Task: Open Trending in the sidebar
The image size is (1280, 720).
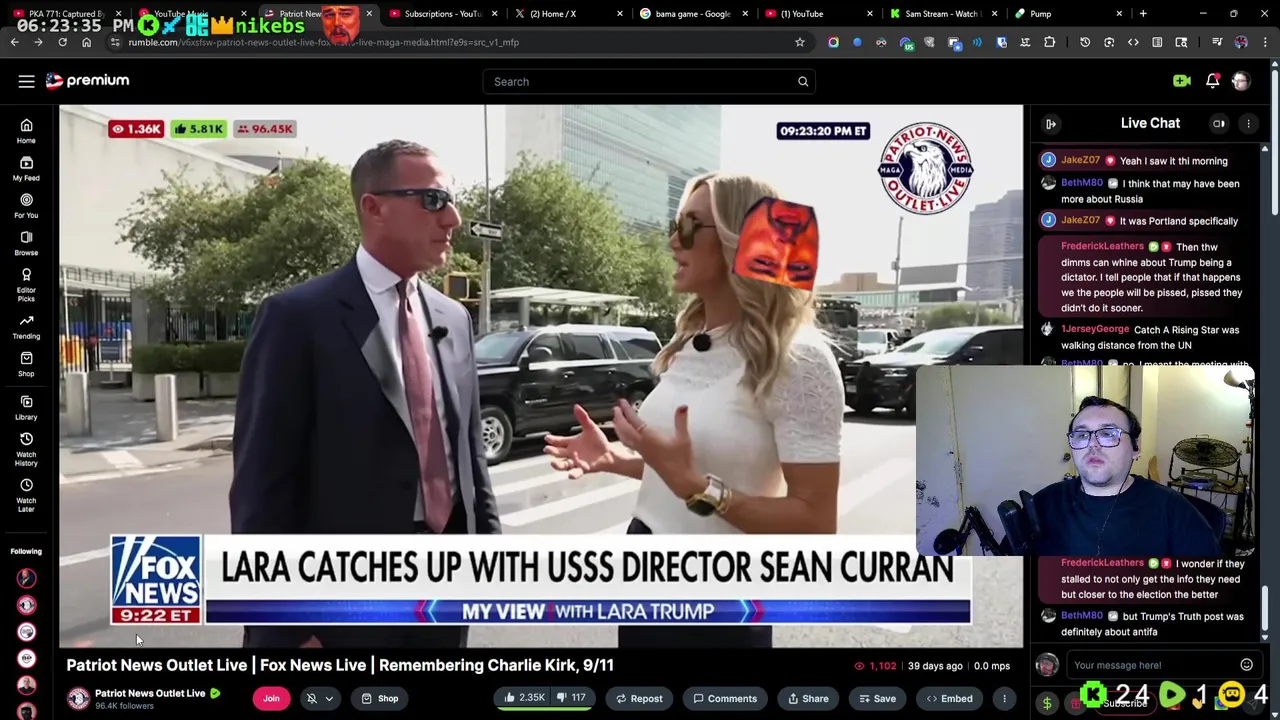Action: point(26,327)
